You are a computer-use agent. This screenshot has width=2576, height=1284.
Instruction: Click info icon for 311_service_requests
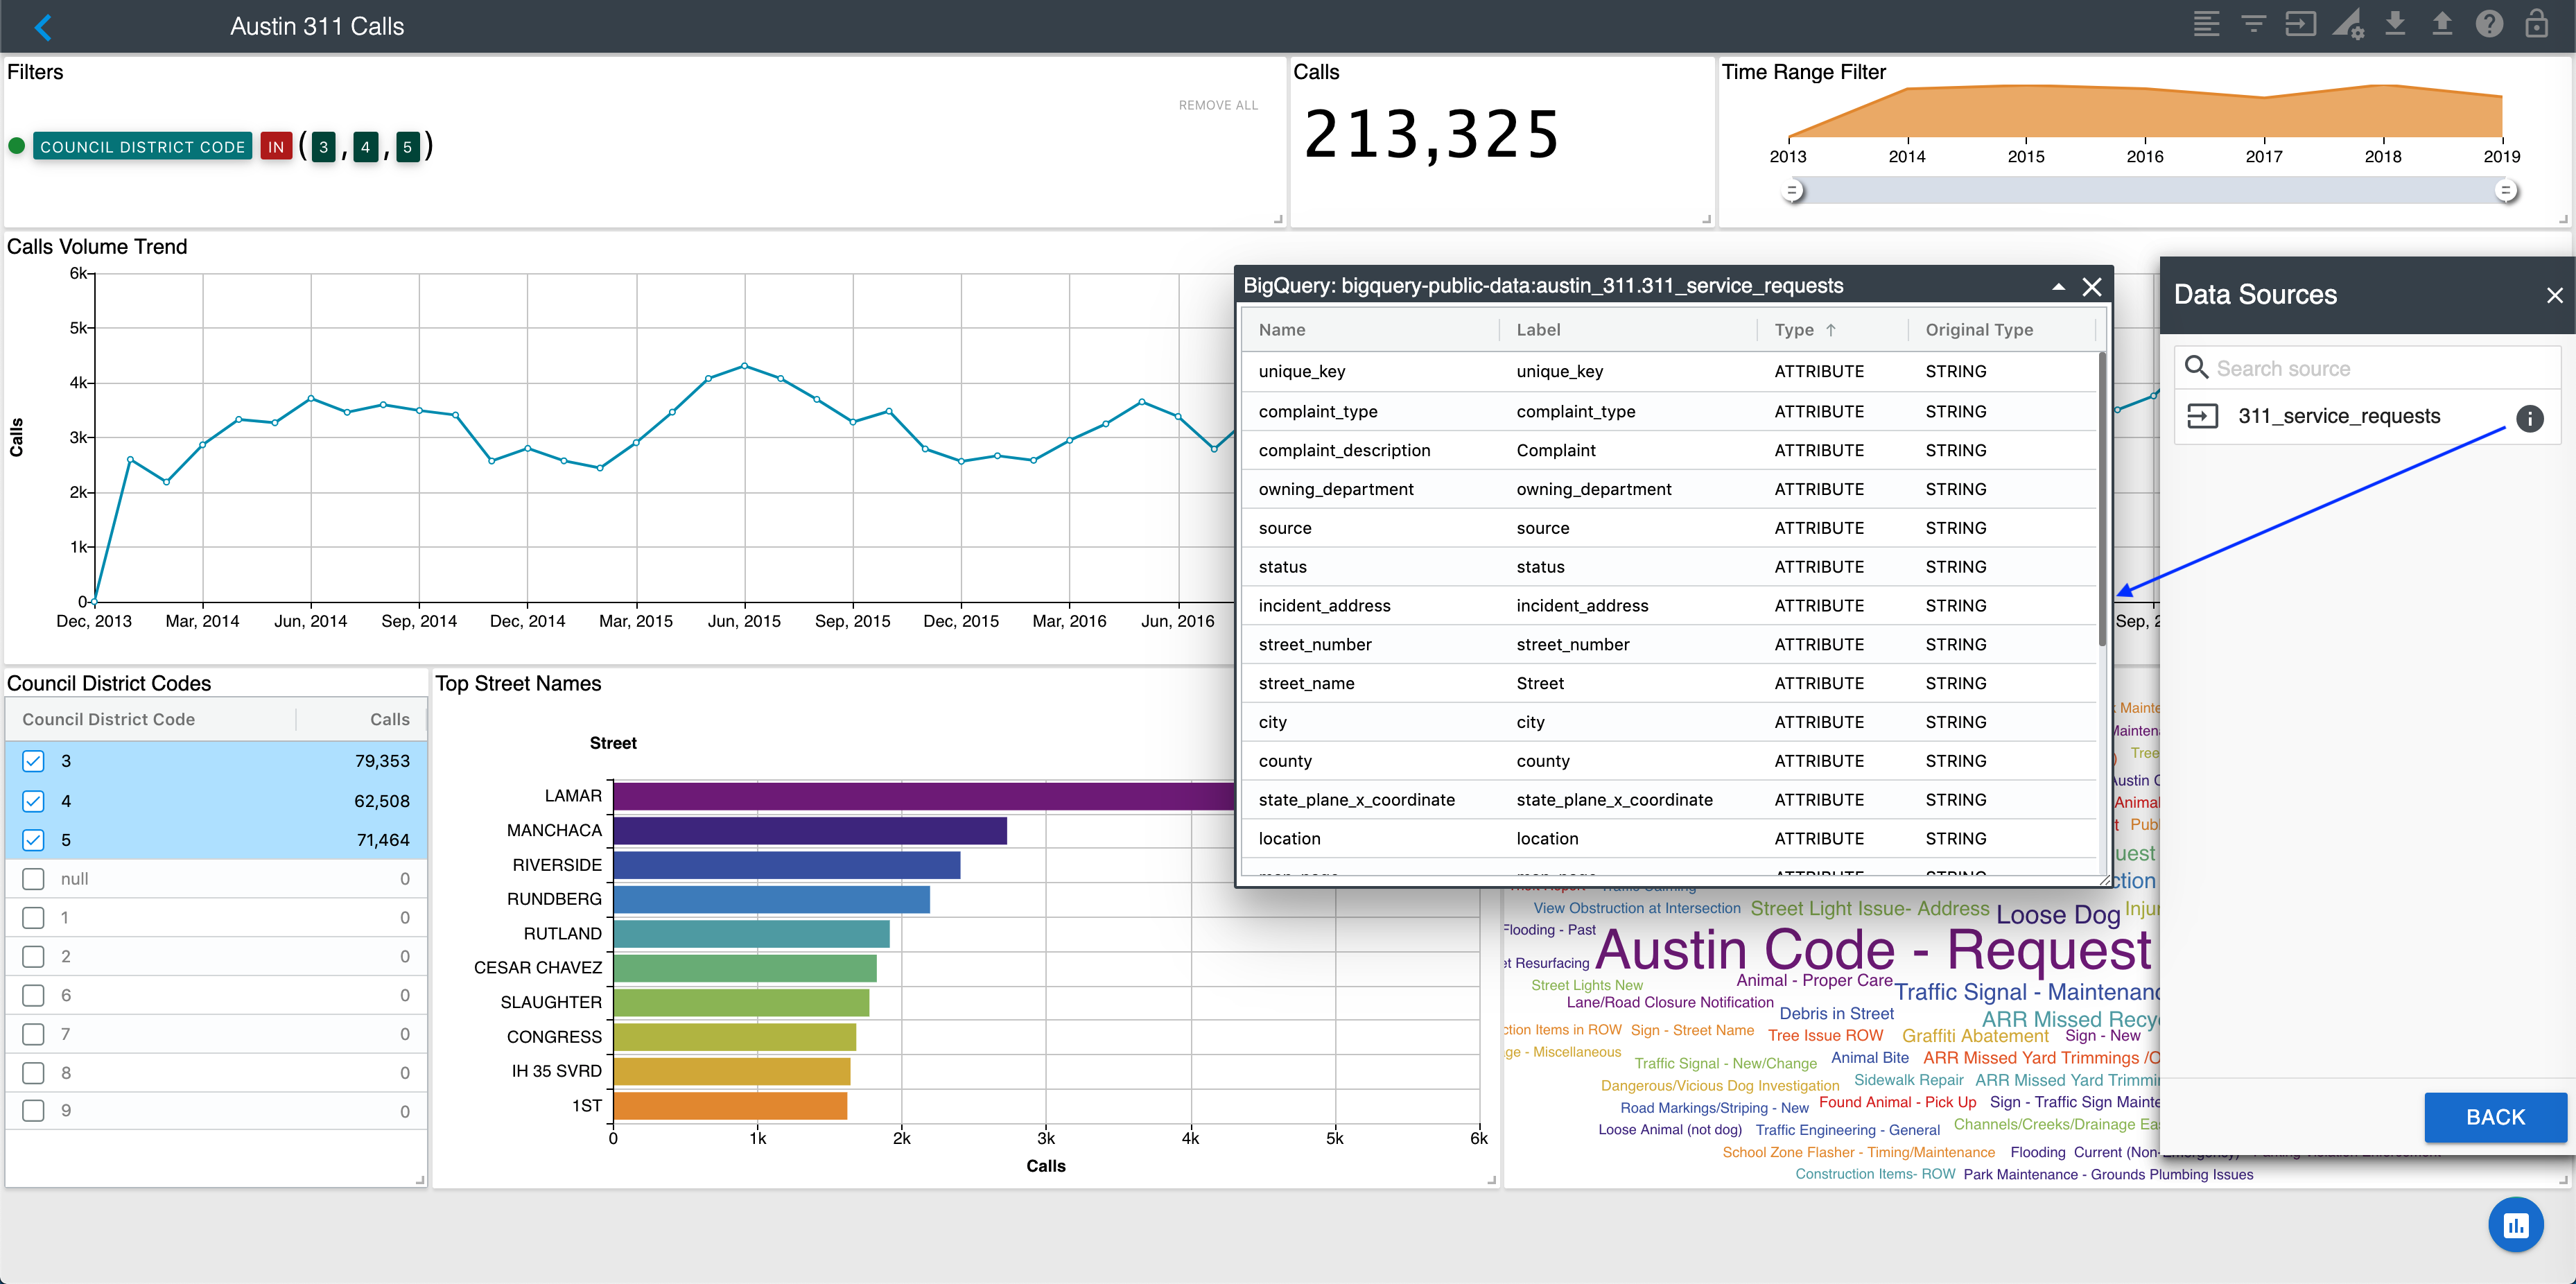(2530, 419)
